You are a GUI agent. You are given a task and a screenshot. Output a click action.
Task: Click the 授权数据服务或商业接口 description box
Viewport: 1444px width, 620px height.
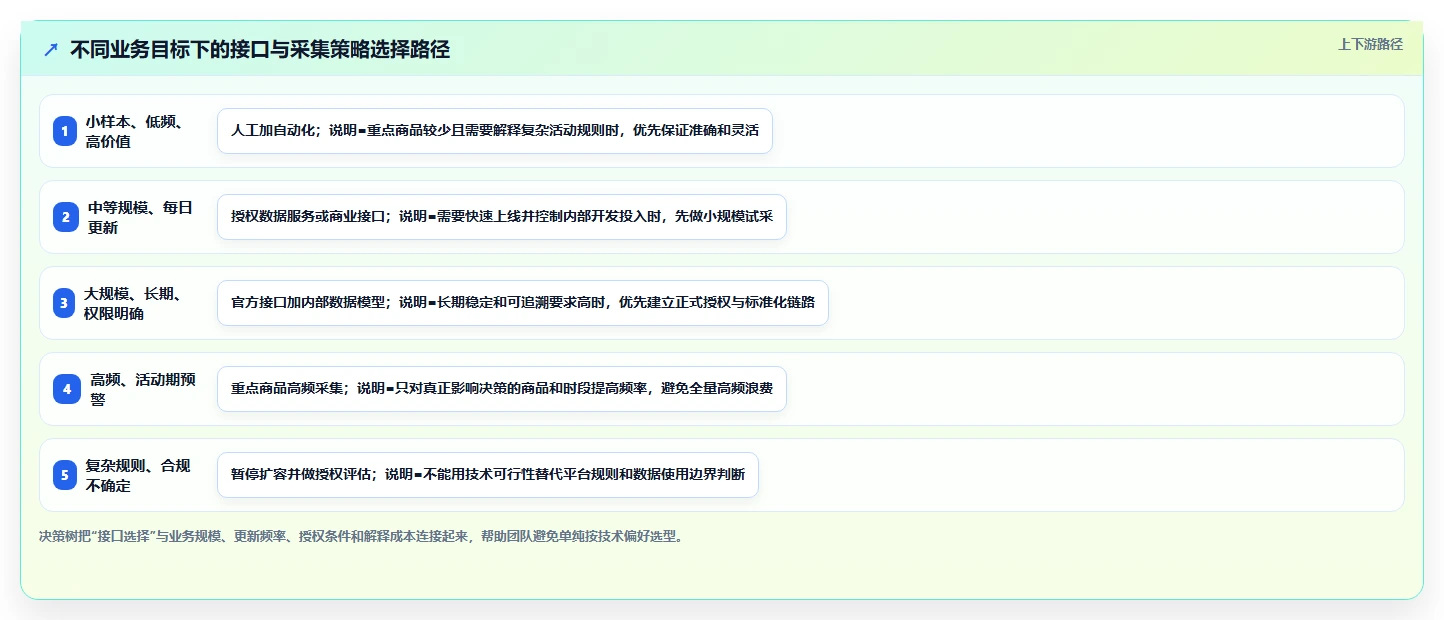pos(502,217)
